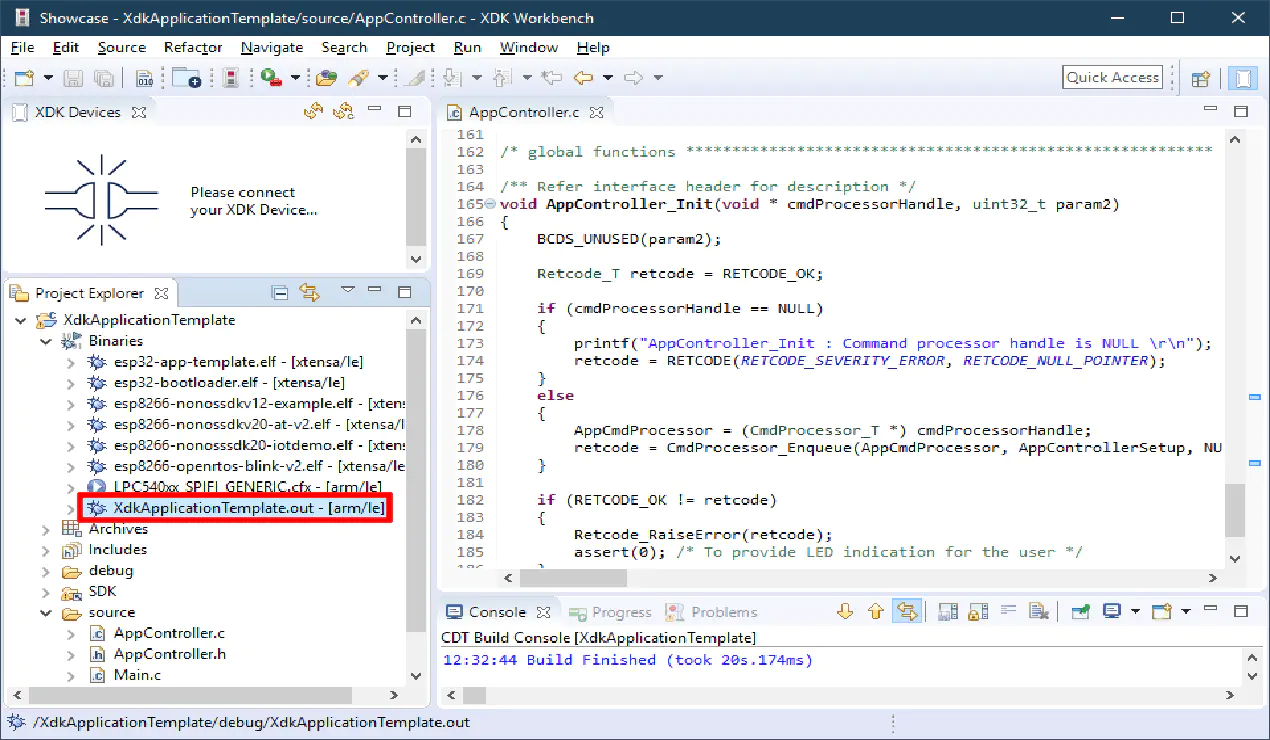This screenshot has width=1270, height=740.
Task: Click the Project Explorer horizontal scrollbar thumb
Action: 191,695
